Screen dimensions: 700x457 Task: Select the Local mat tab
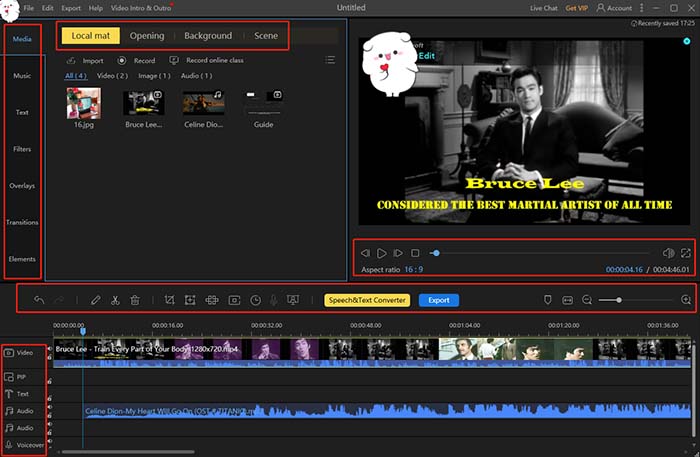coord(91,36)
